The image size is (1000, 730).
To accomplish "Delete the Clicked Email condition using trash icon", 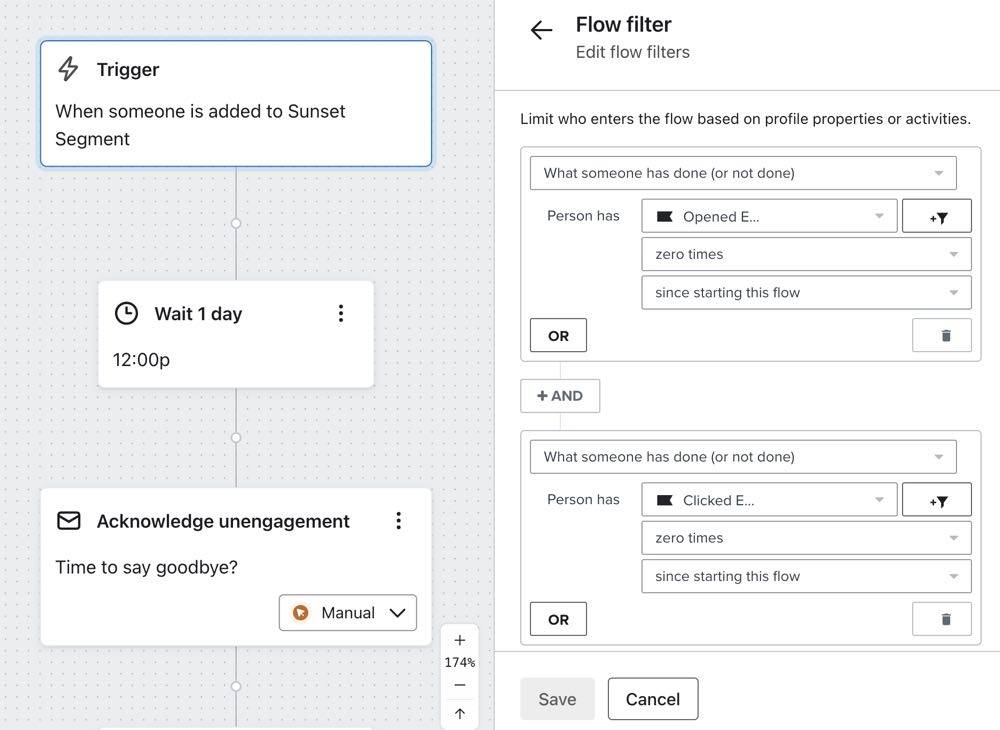I will pos(941,618).
